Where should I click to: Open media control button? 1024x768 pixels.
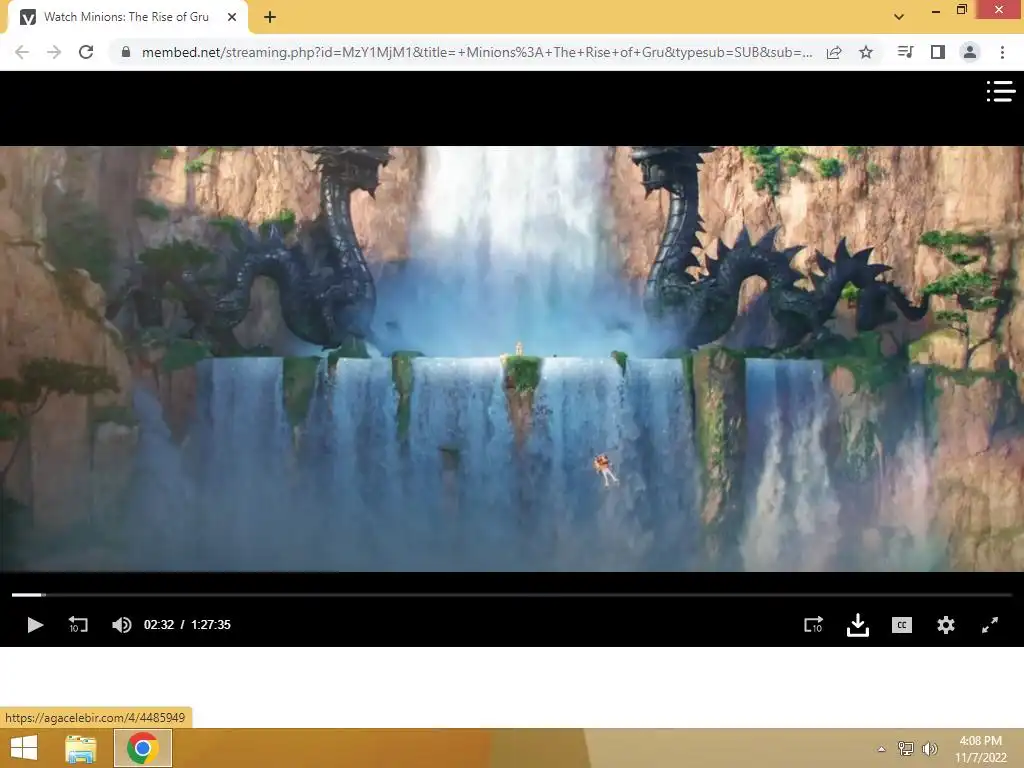(905, 52)
